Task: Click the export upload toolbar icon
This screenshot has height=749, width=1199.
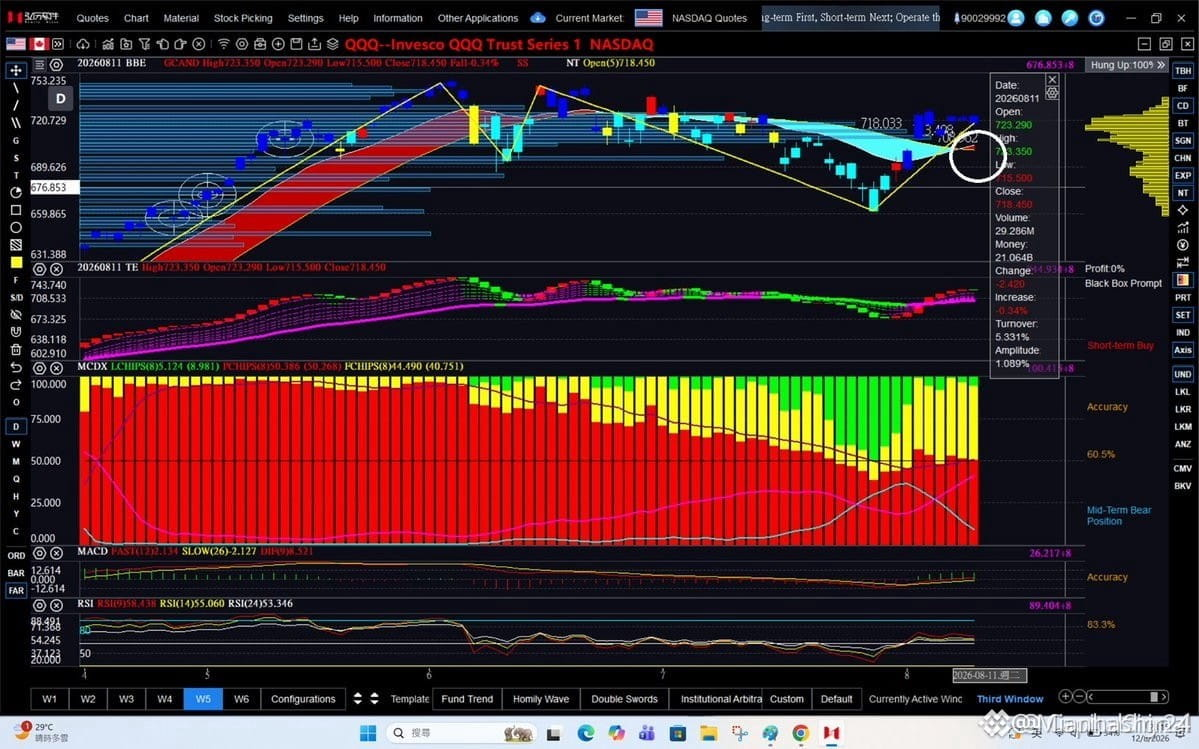Action: click(x=314, y=44)
